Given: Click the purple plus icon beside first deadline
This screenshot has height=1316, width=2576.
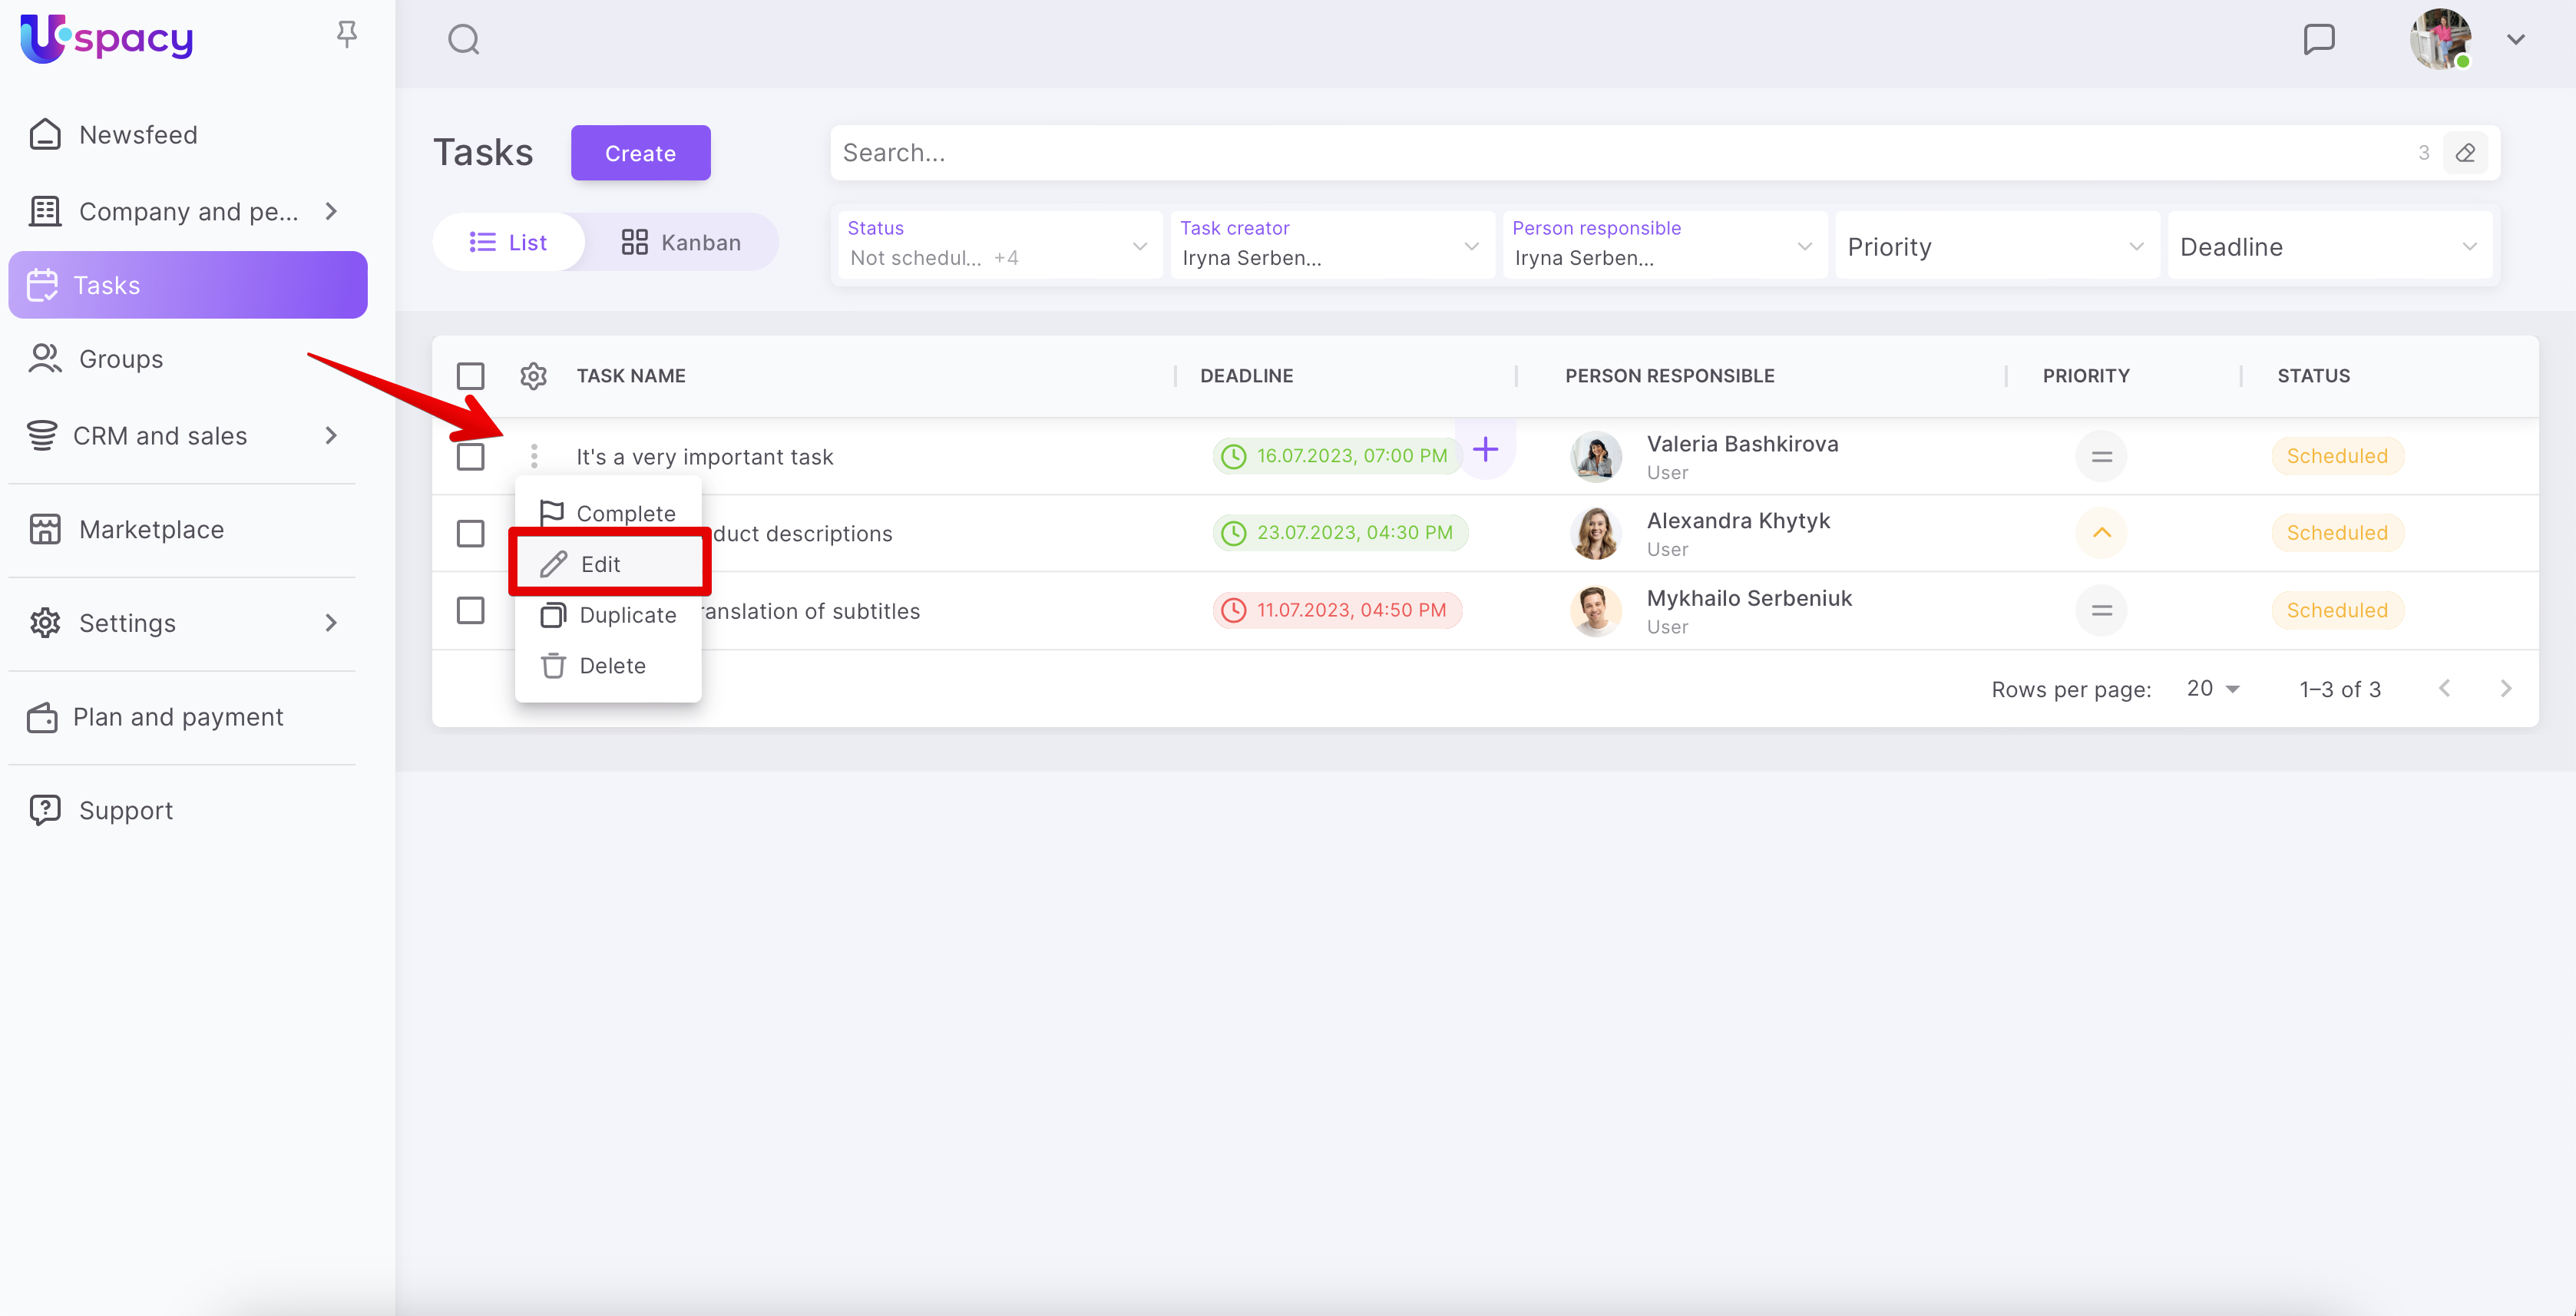Looking at the screenshot, I should point(1485,450).
